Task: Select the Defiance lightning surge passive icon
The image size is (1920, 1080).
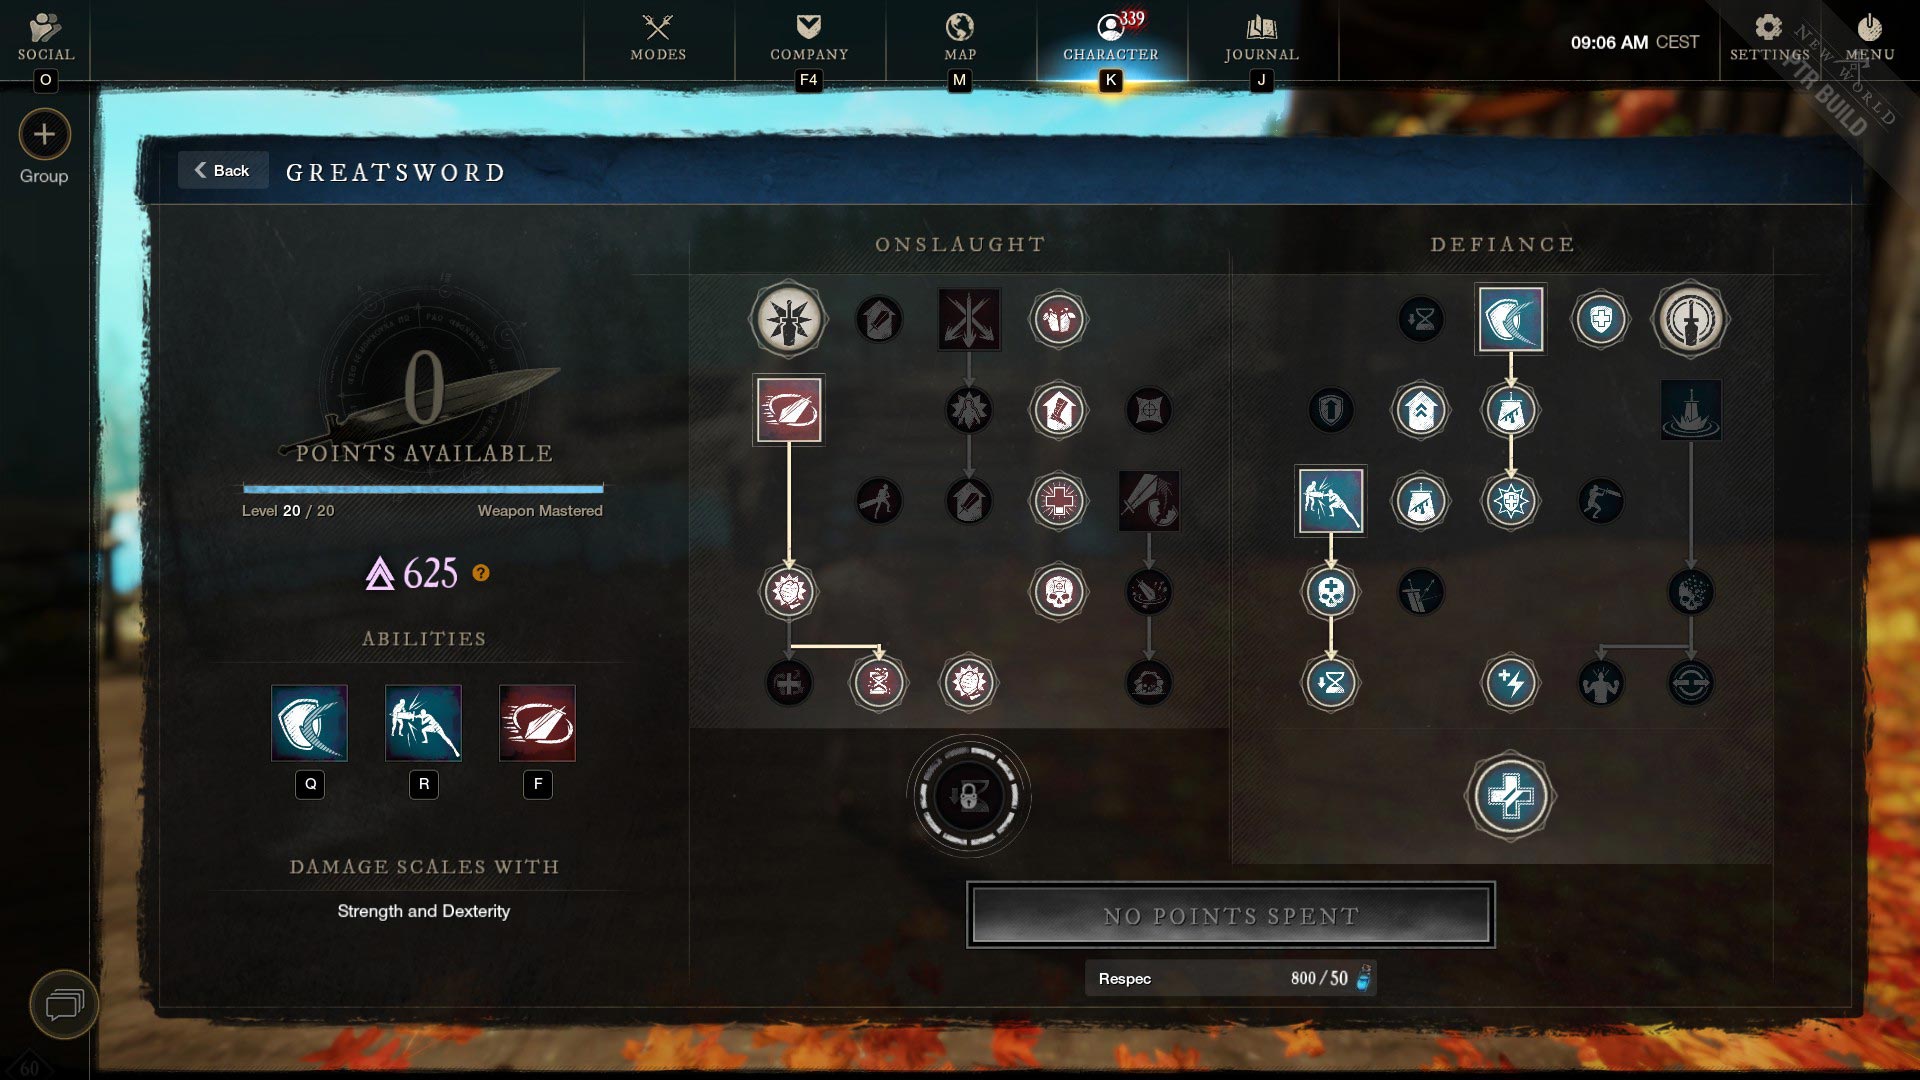Action: tap(1509, 682)
